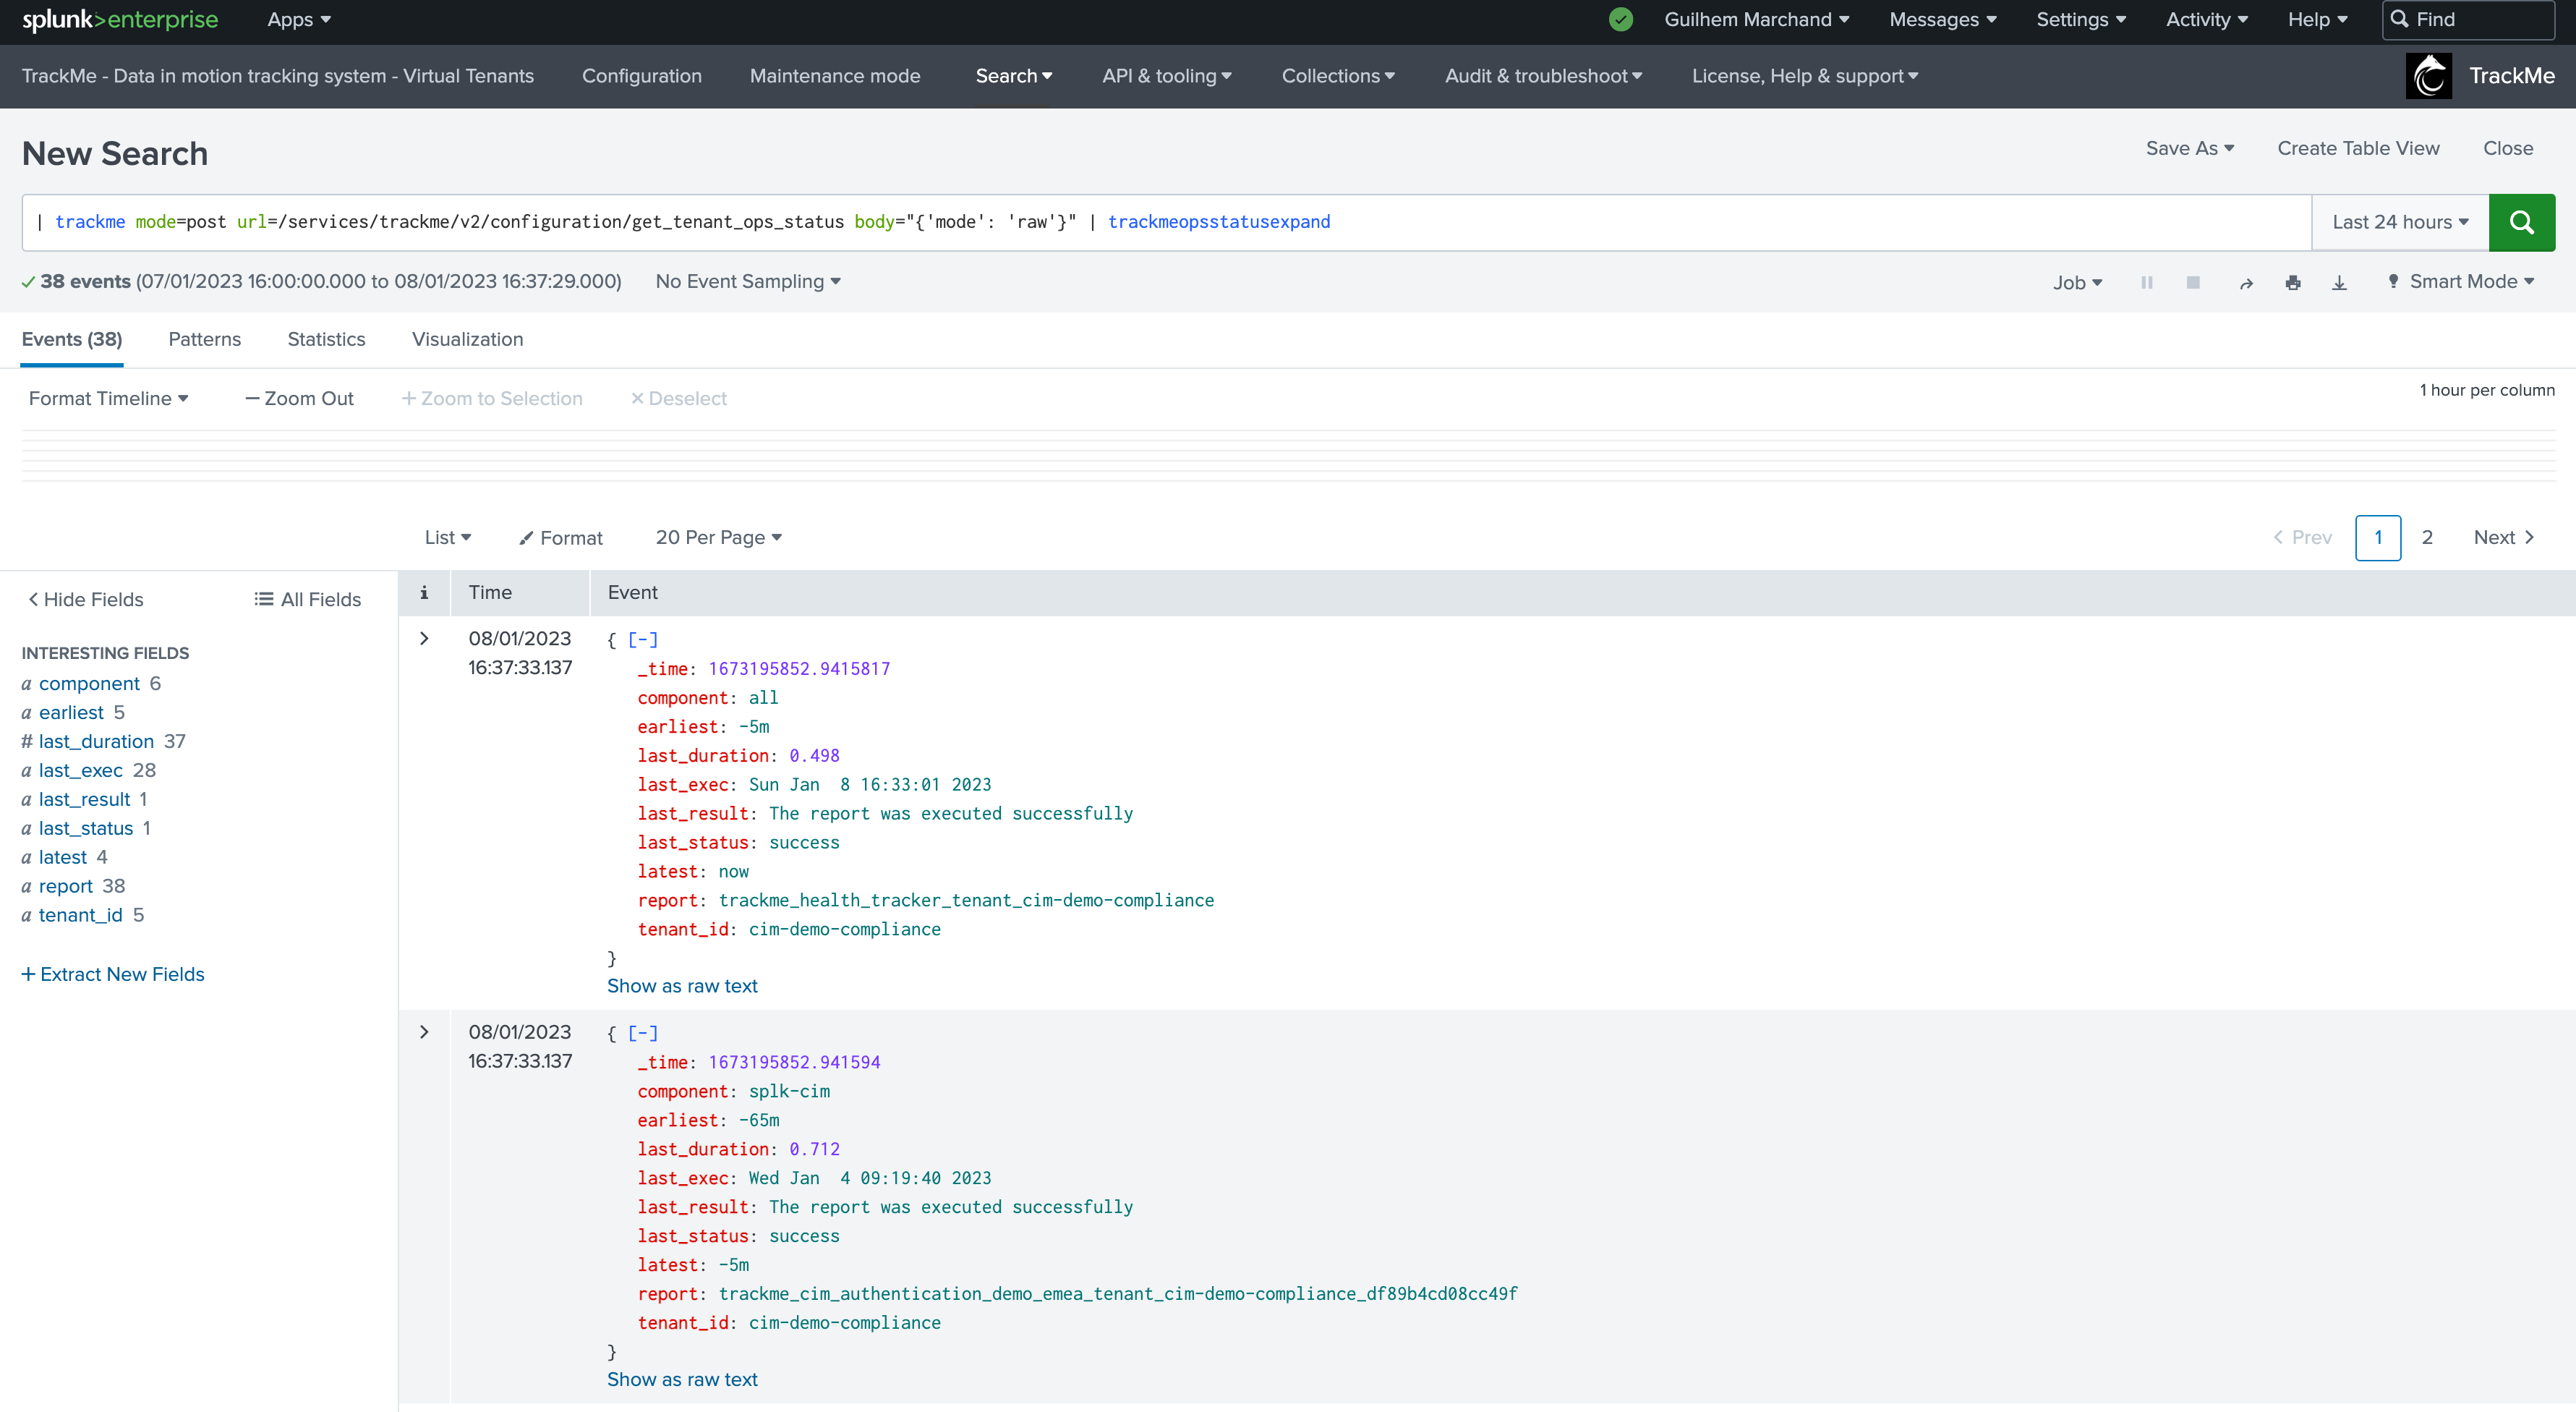
Task: Go to results page 2
Action: click(2426, 537)
